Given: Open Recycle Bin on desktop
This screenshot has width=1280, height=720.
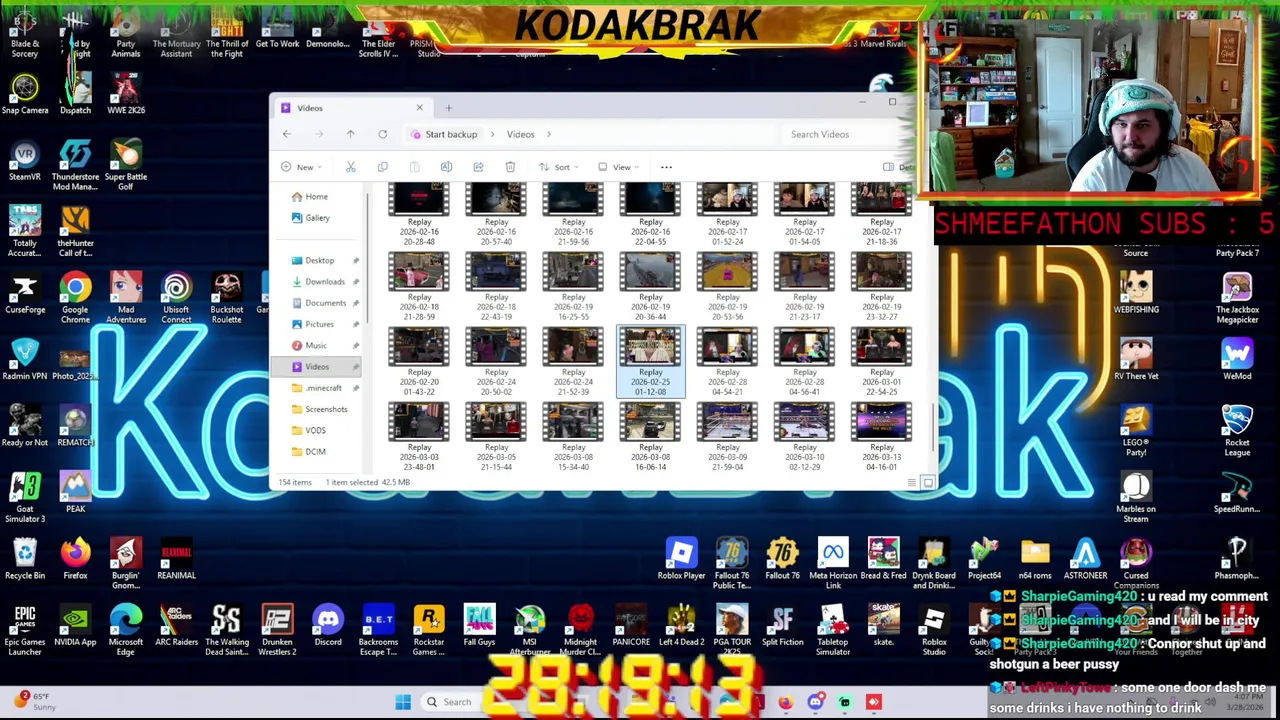Looking at the screenshot, I should pyautogui.click(x=25, y=559).
